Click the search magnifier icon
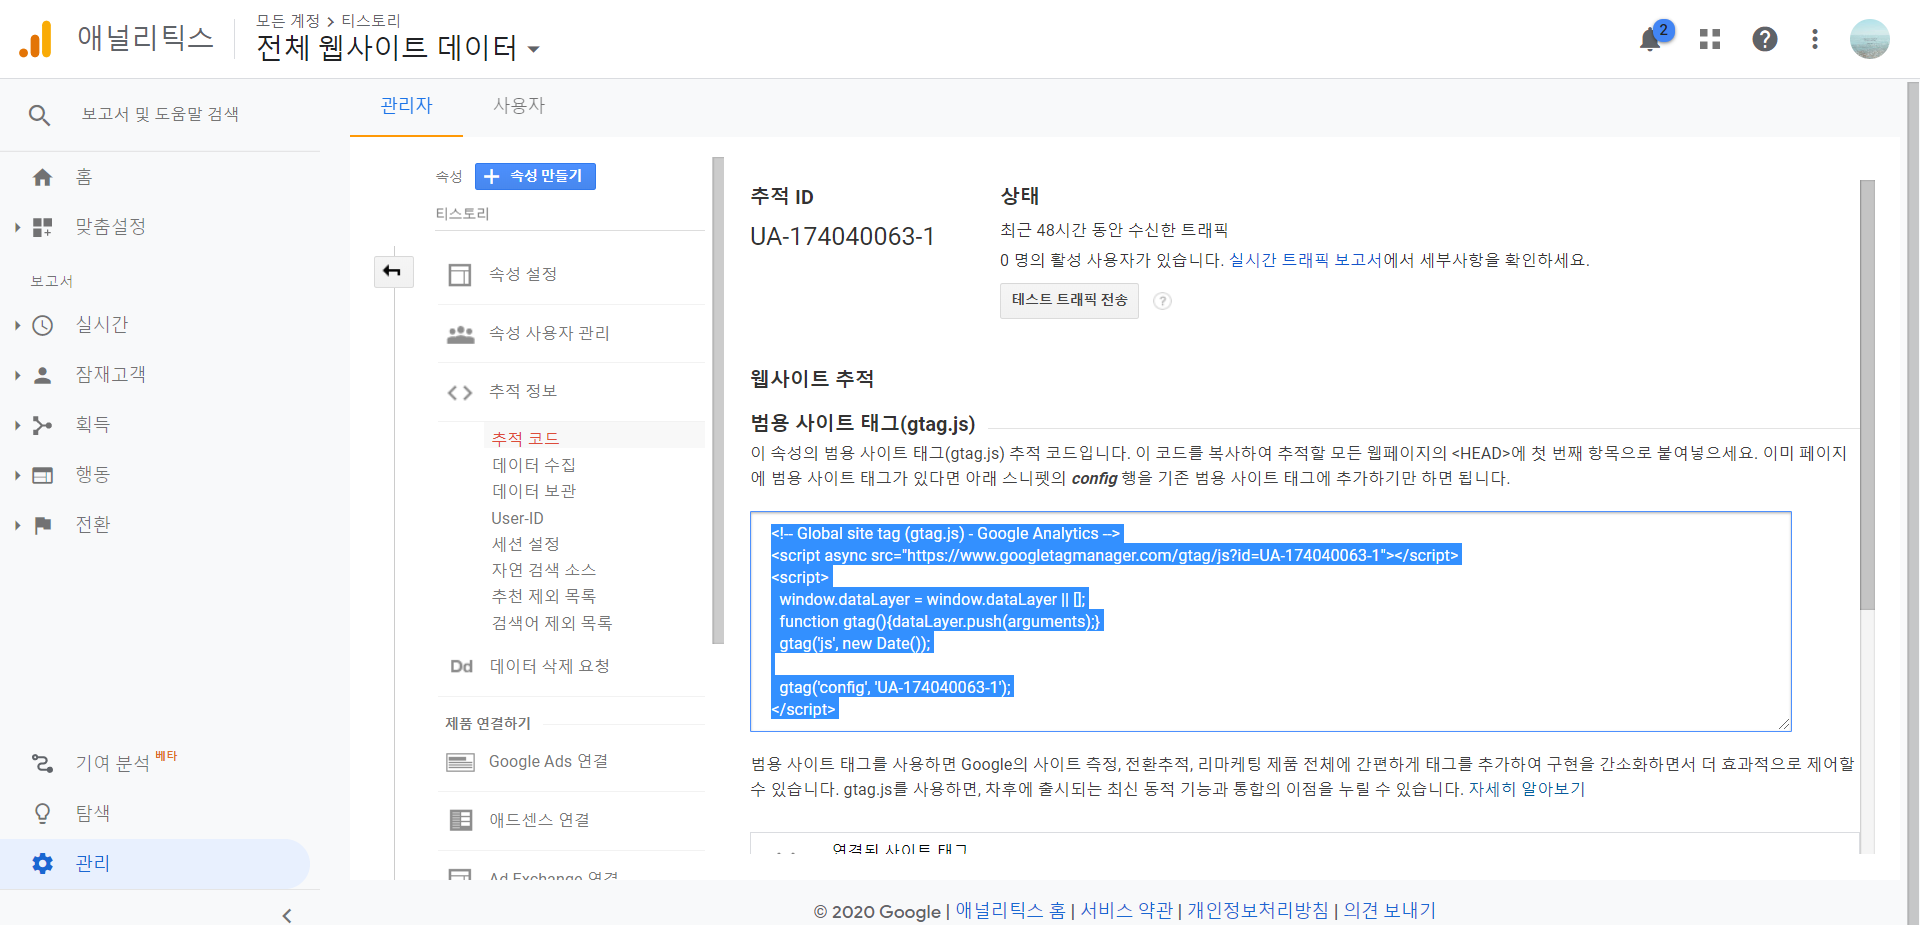The image size is (1920, 925). [x=39, y=115]
